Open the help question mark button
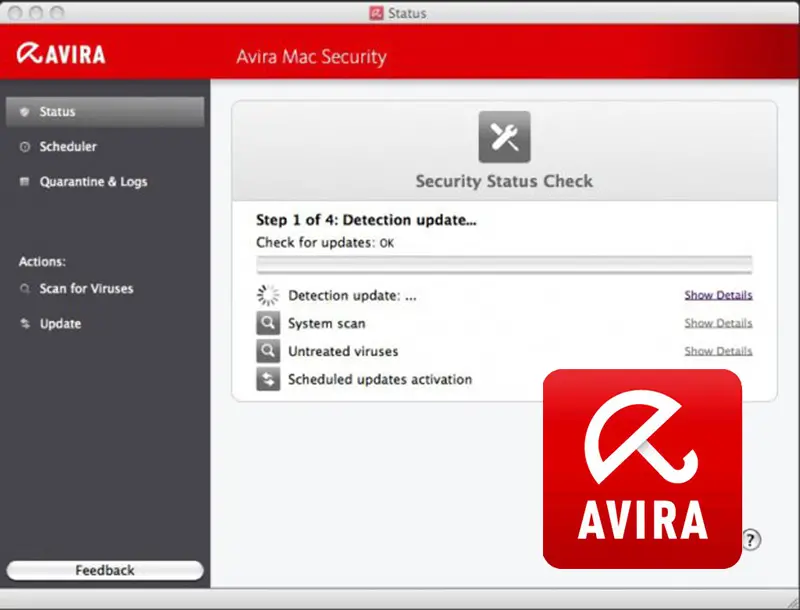 pos(752,539)
